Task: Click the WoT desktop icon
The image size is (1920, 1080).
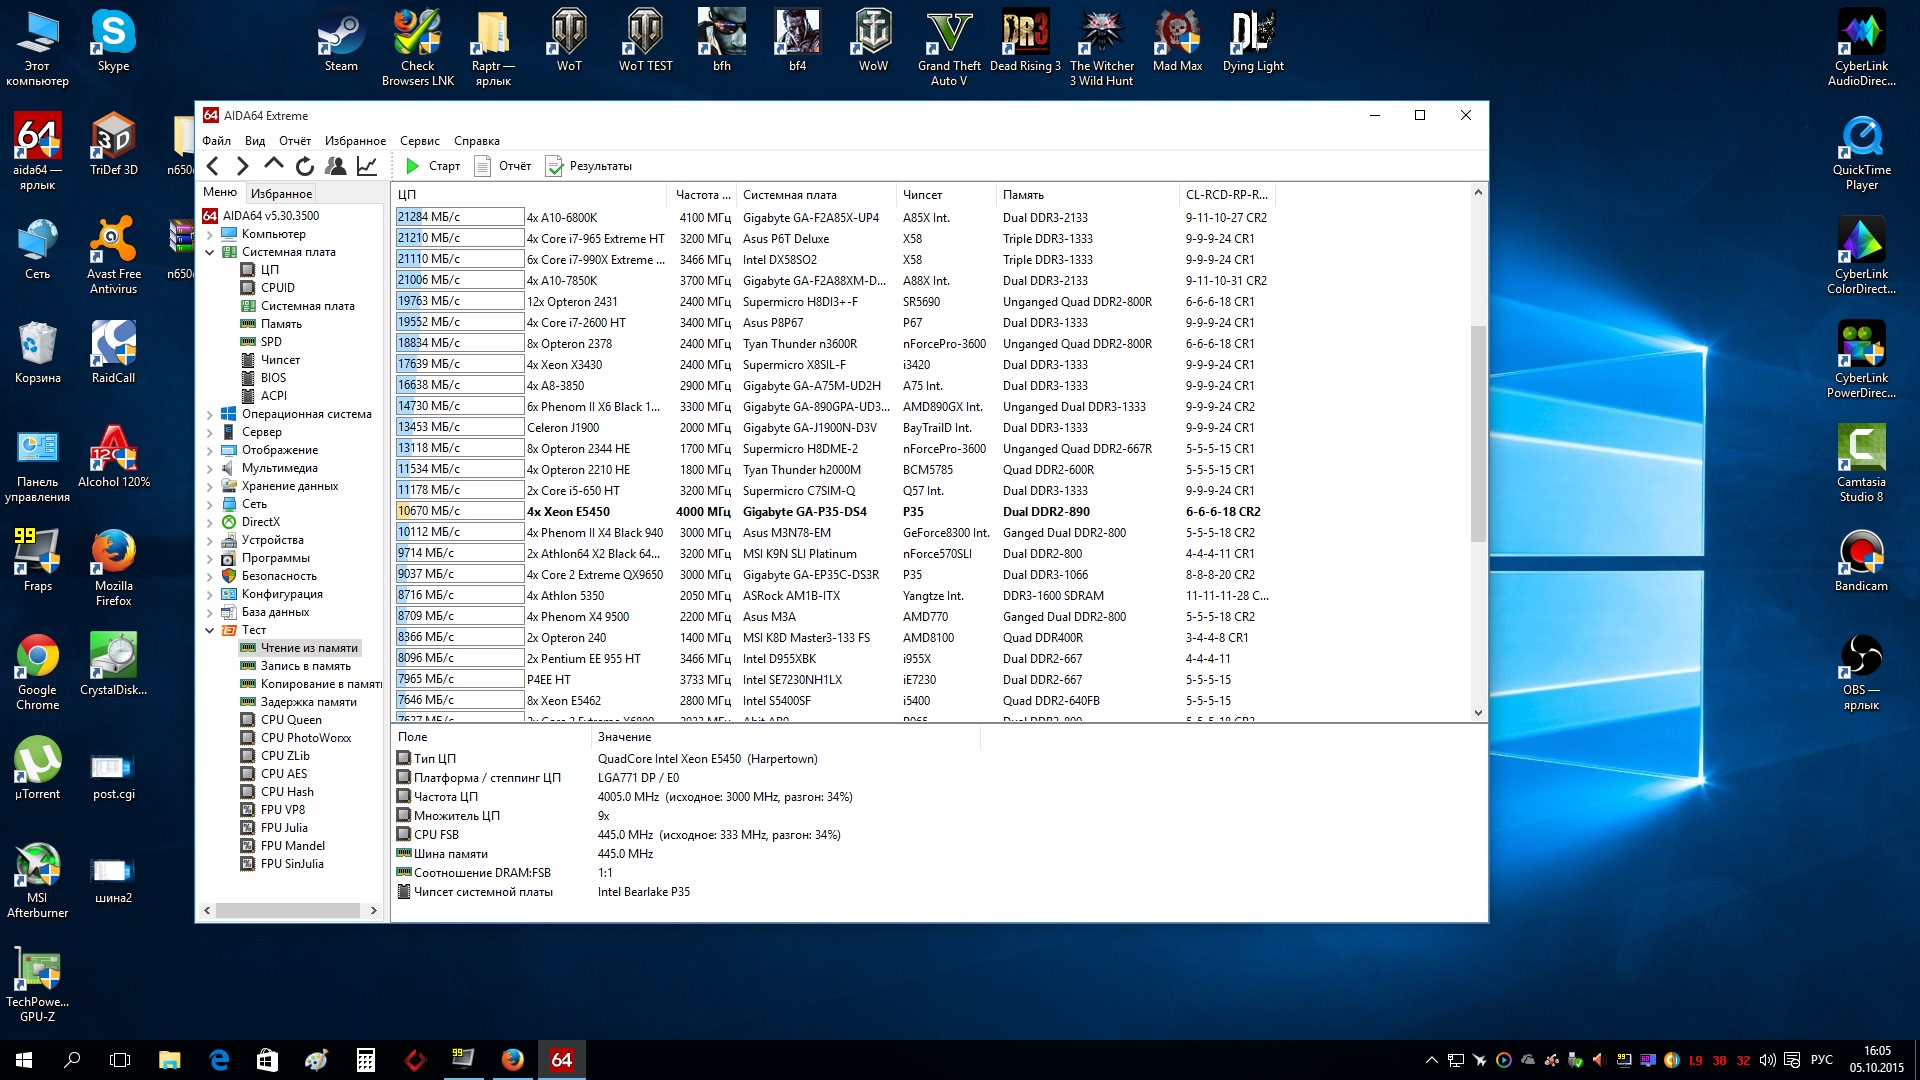Action: [569, 42]
